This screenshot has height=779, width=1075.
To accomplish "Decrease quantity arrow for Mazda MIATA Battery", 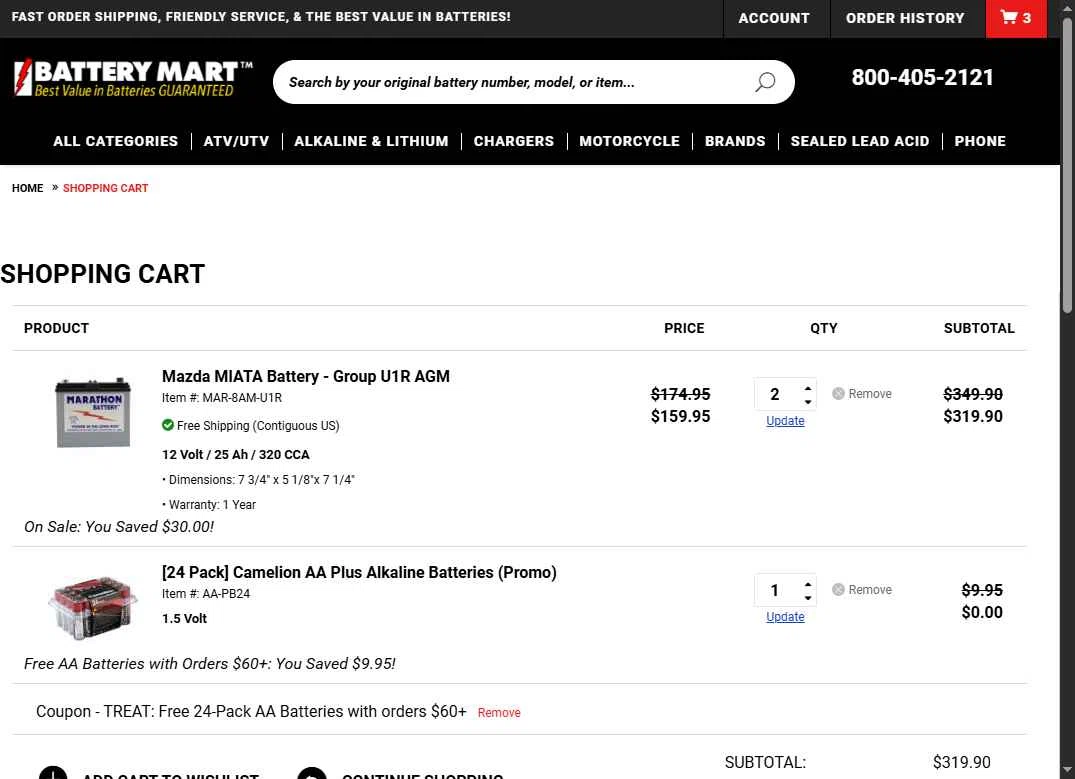I will click(808, 401).
